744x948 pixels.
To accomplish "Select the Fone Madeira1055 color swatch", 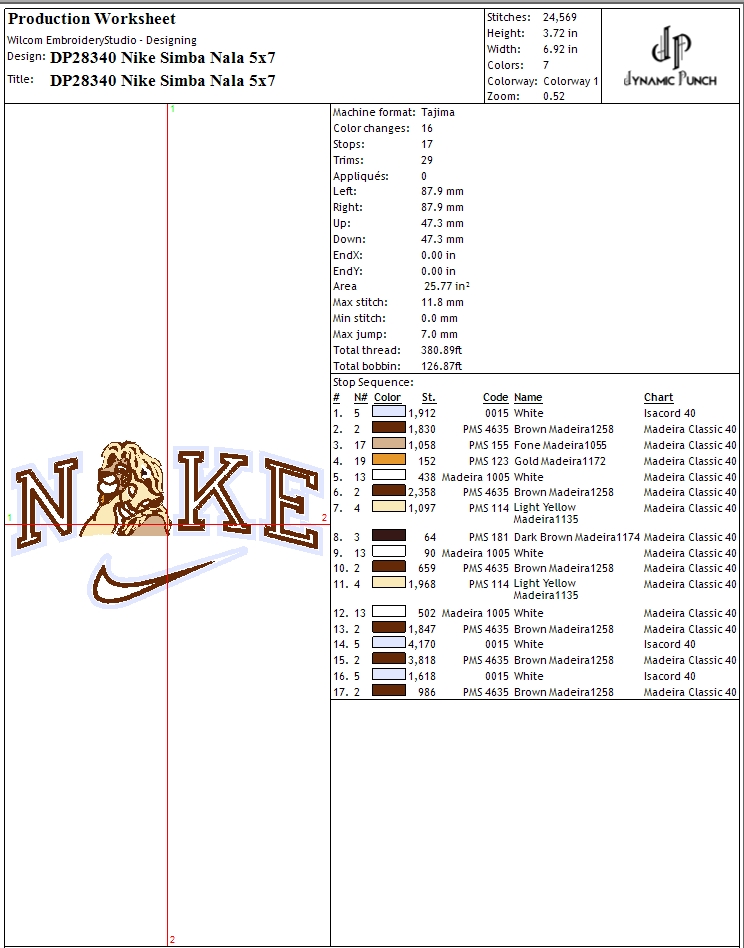I will pos(389,445).
